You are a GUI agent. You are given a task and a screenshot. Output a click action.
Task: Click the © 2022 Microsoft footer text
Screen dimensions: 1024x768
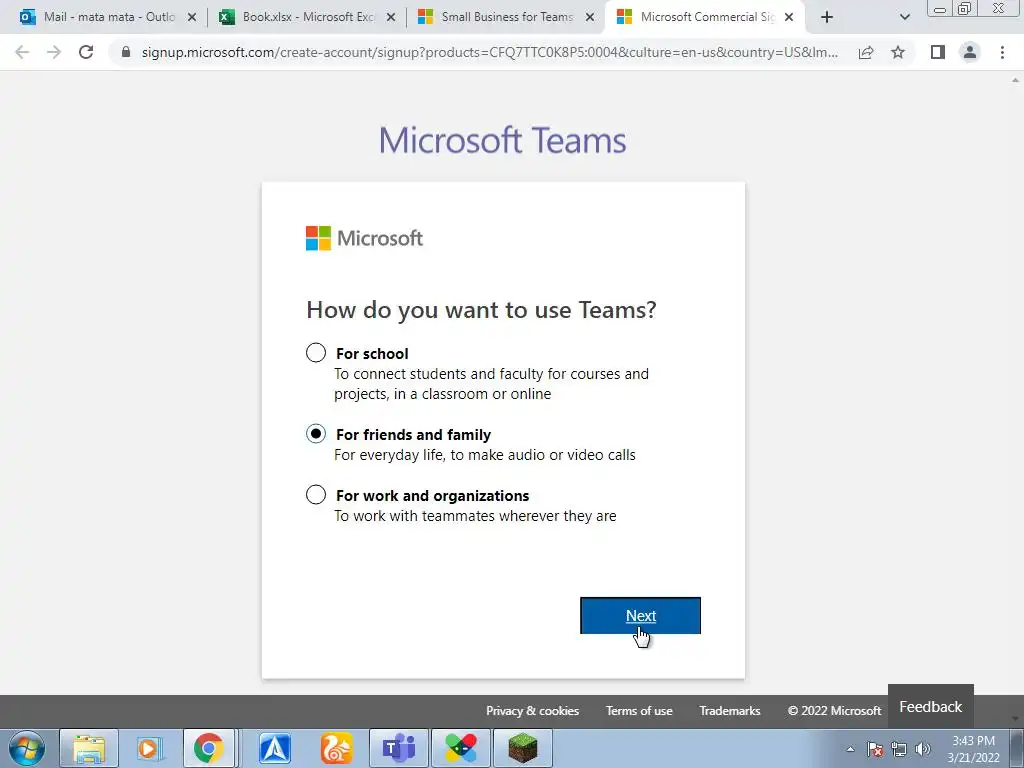834,711
